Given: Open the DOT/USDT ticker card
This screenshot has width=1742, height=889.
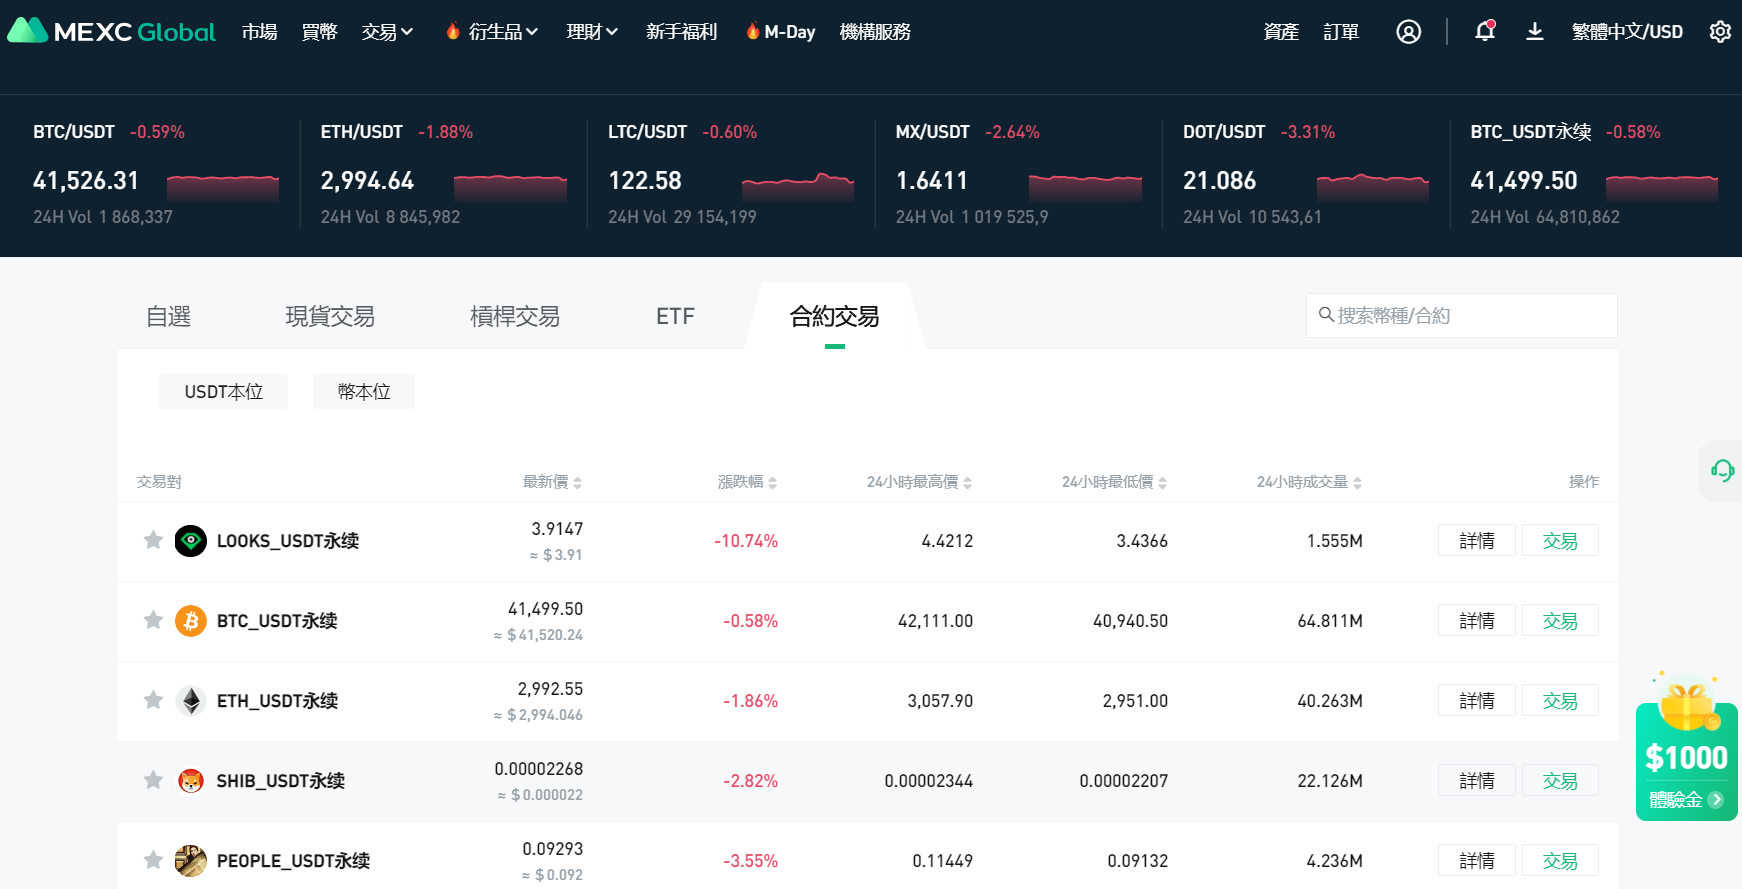Looking at the screenshot, I should [1306, 174].
